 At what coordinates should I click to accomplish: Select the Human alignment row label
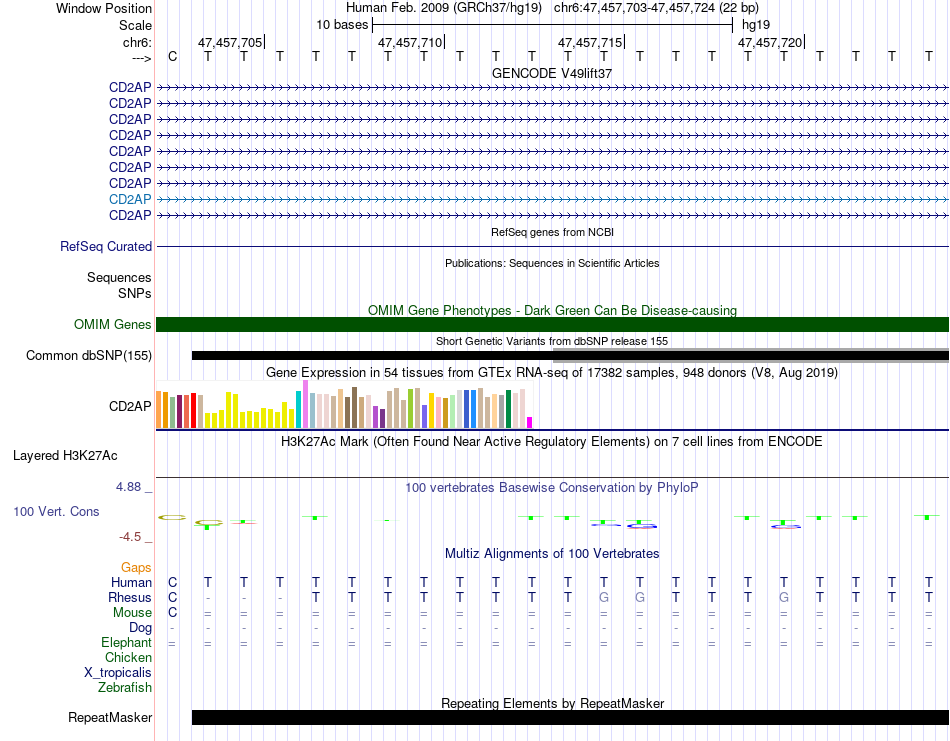[x=131, y=582]
